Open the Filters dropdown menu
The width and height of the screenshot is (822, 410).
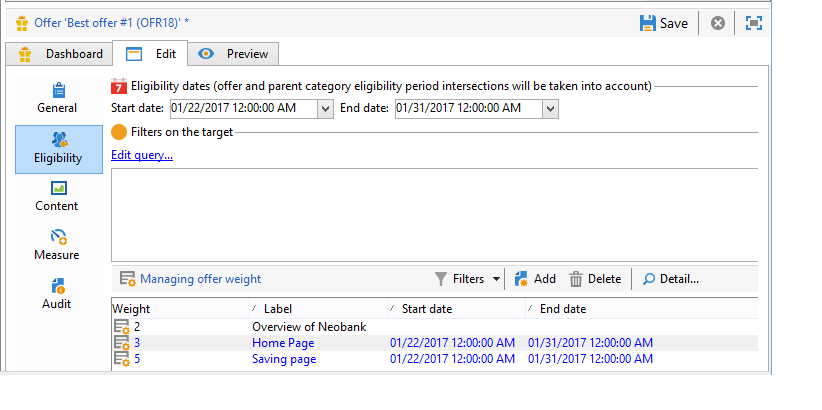468,279
